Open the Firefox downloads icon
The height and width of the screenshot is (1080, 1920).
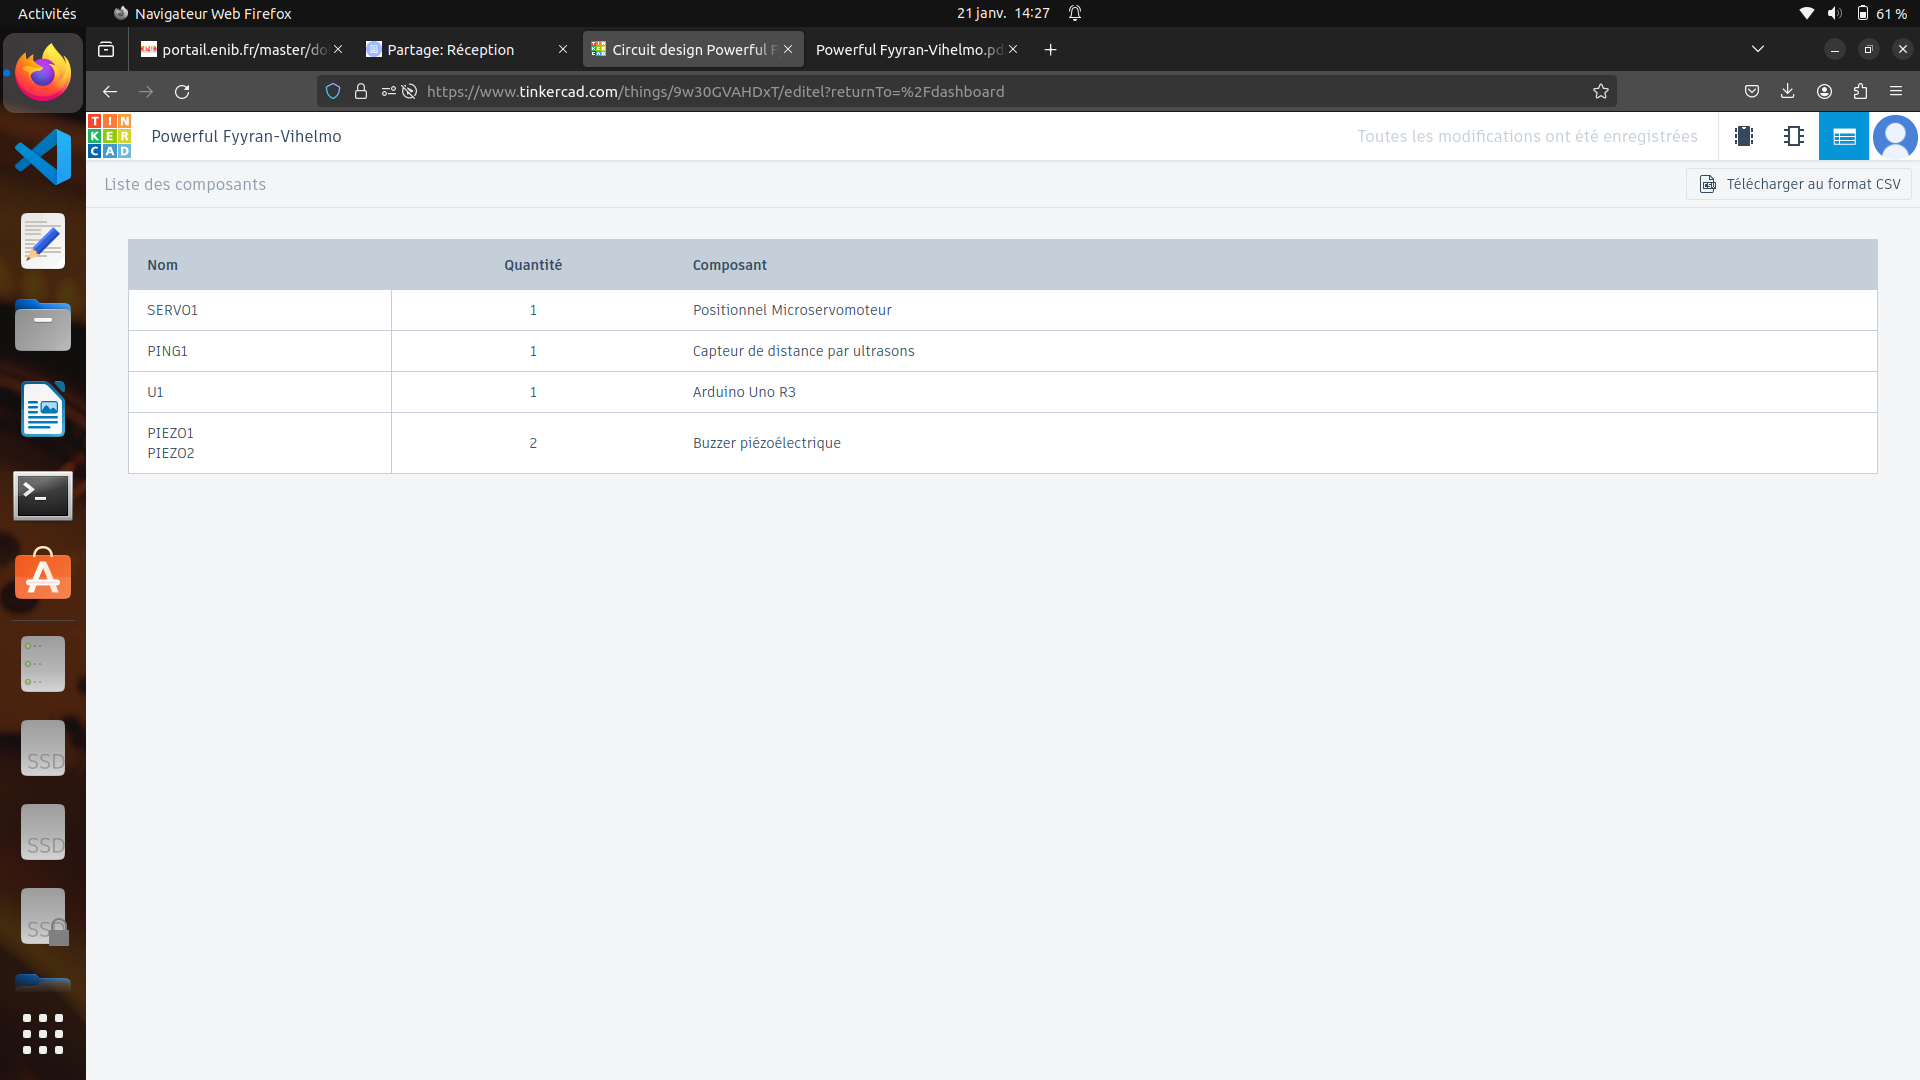click(1788, 91)
